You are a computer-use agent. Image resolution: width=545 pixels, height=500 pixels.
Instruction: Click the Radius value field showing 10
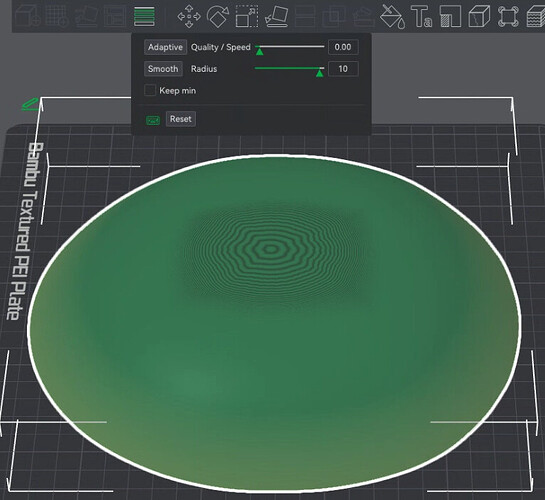(x=343, y=69)
